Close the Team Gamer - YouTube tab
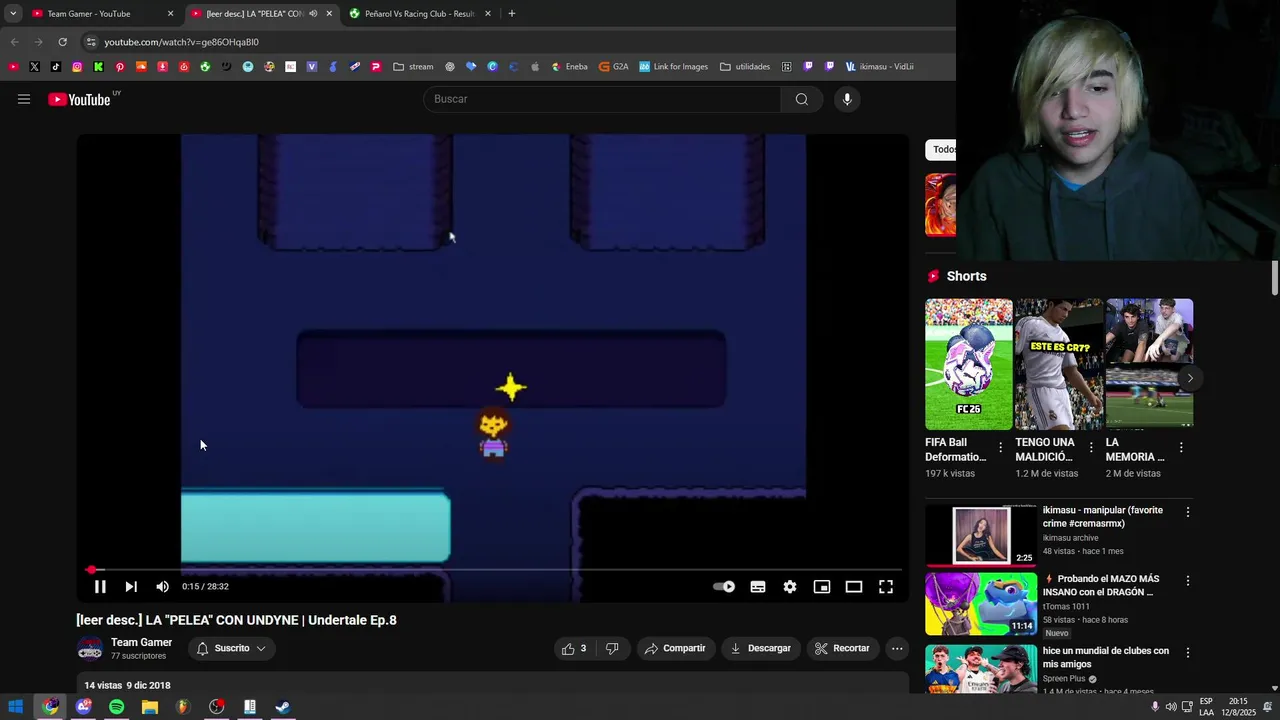 [x=171, y=14]
